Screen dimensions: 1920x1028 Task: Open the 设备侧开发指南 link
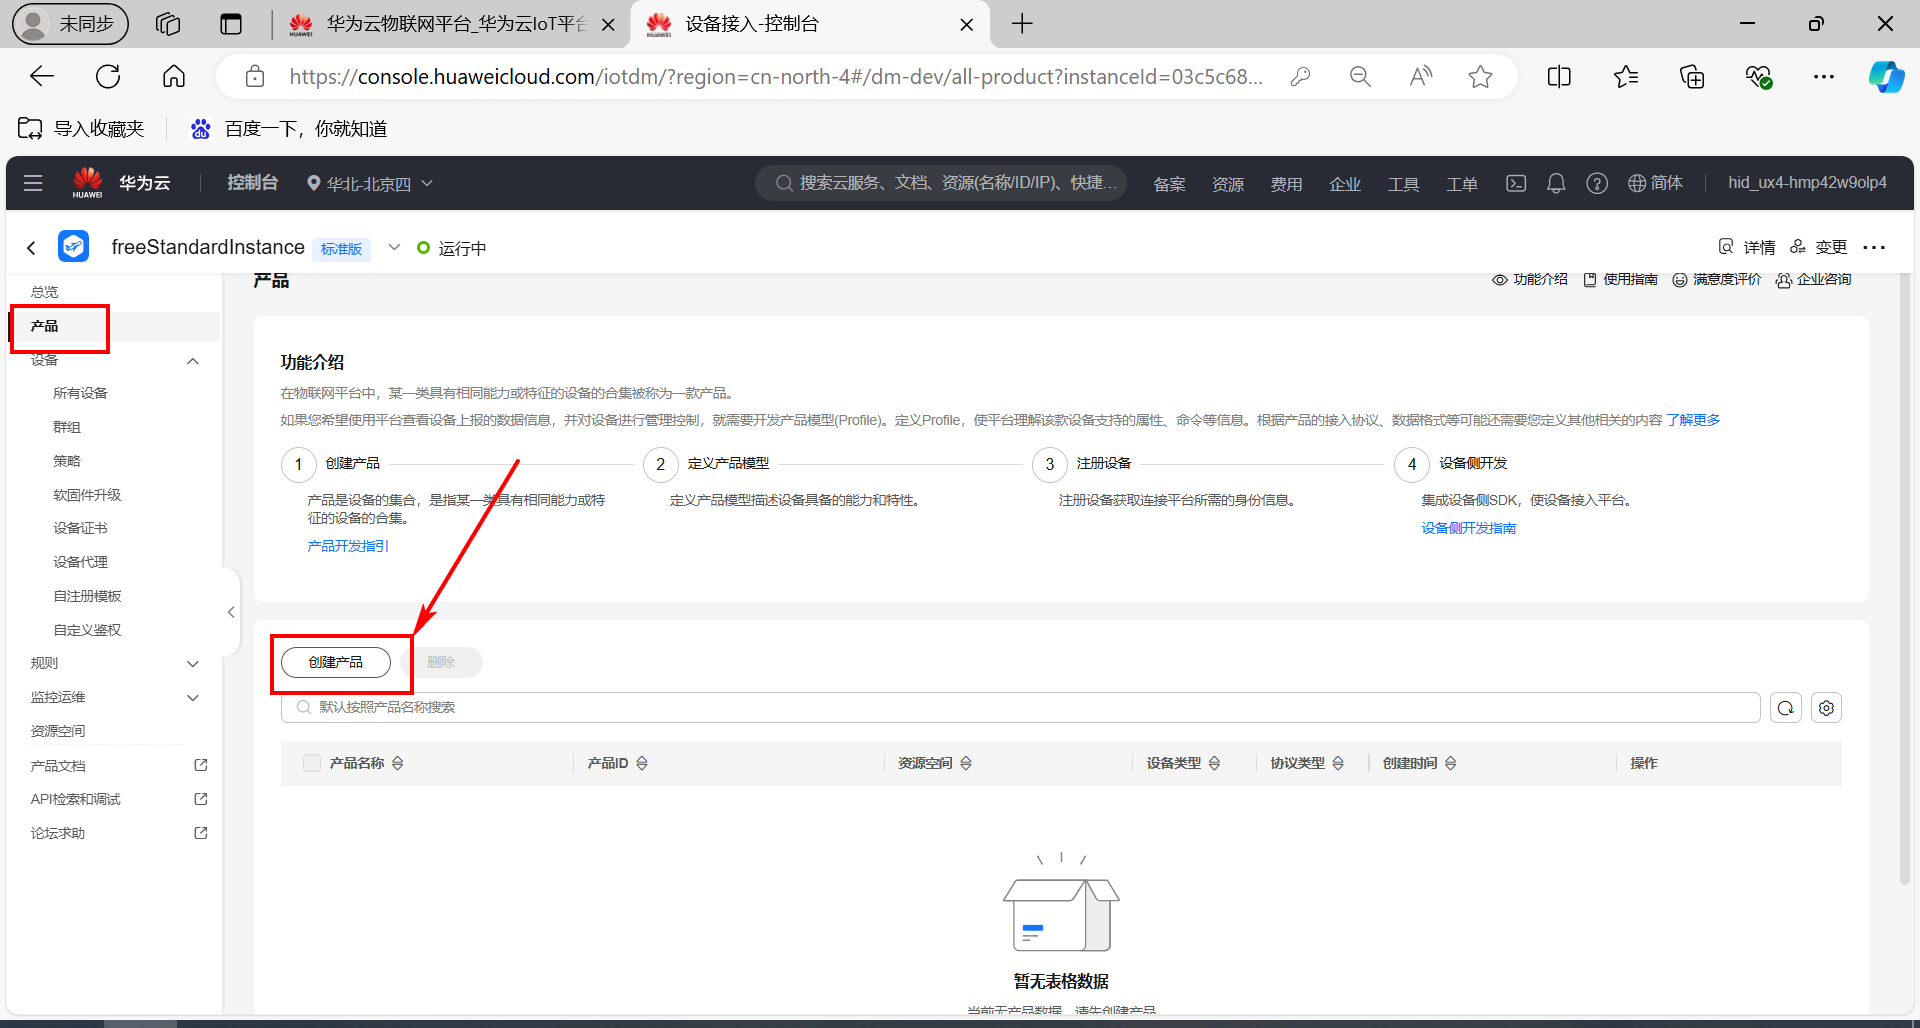tap(1469, 528)
